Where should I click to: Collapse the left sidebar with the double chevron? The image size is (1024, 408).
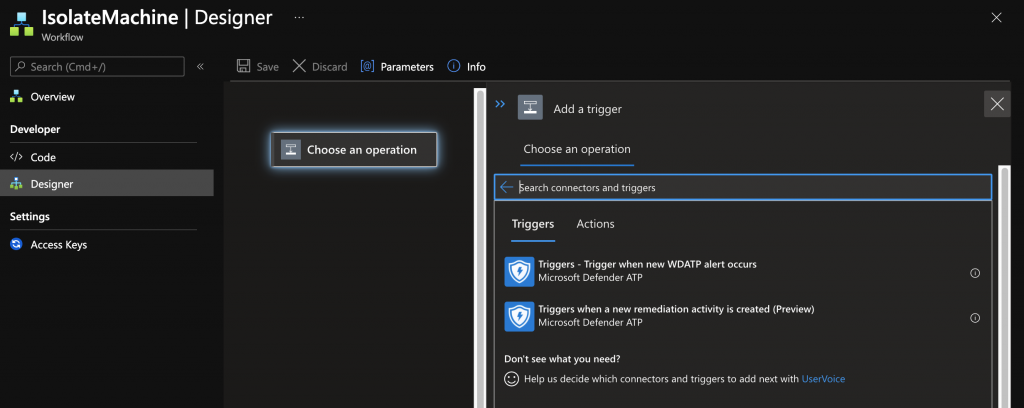point(200,66)
